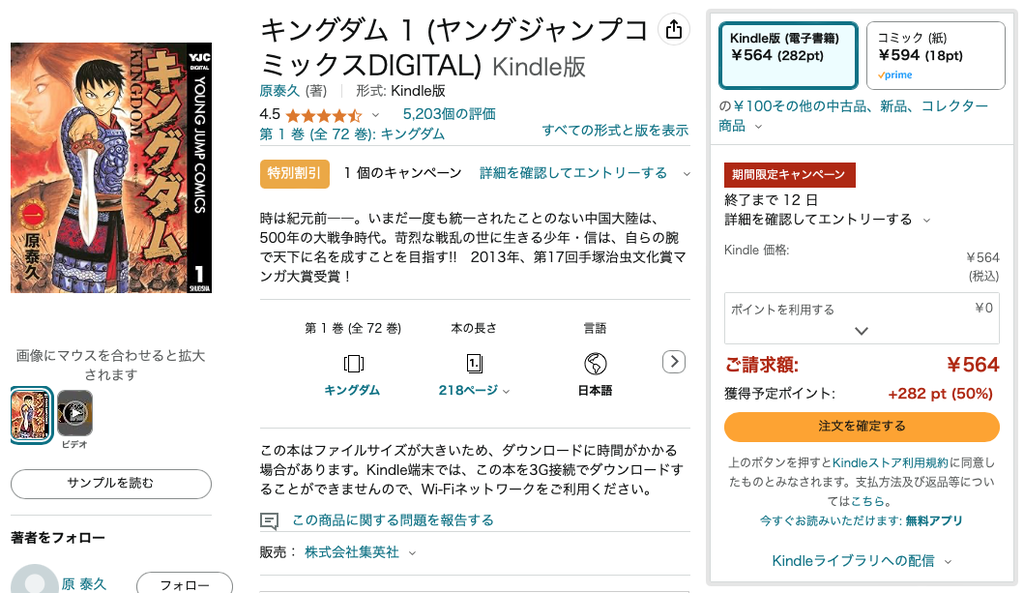Click the next arrow in the details carousel

tap(674, 361)
